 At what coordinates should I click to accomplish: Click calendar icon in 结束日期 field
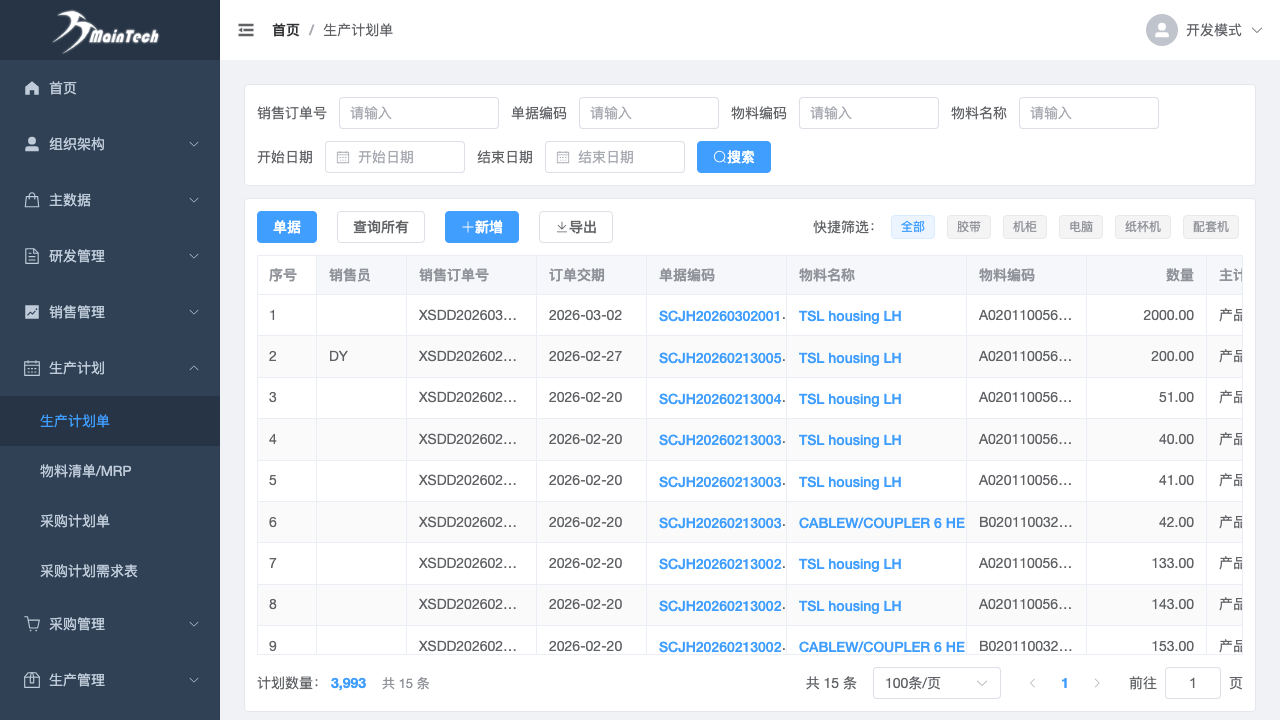563,157
